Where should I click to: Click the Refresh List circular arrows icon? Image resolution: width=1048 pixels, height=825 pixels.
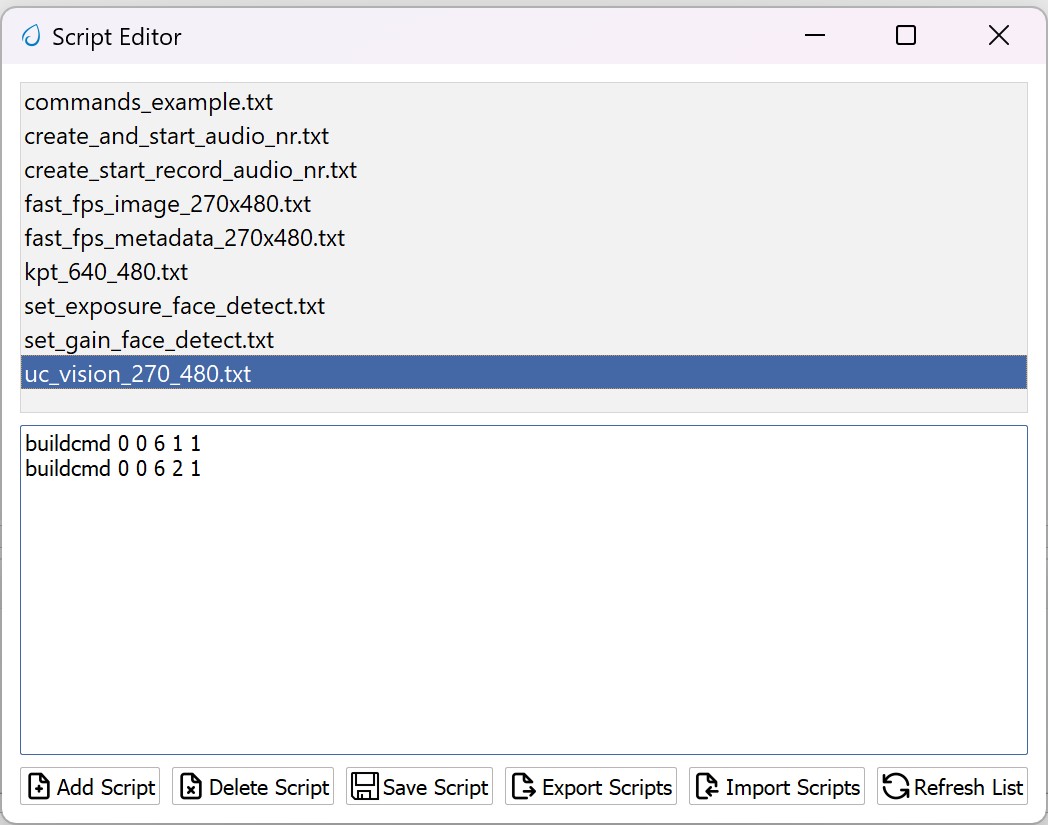click(x=895, y=787)
